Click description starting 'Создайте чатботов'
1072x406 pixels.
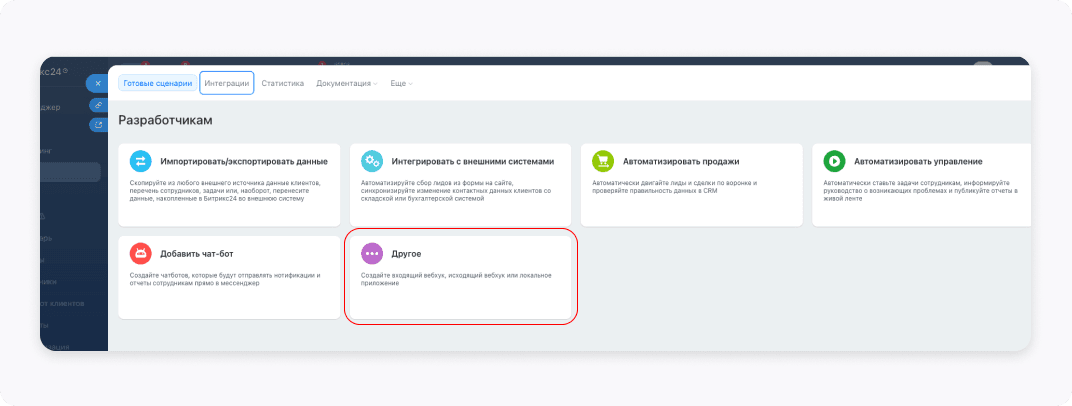(225, 279)
